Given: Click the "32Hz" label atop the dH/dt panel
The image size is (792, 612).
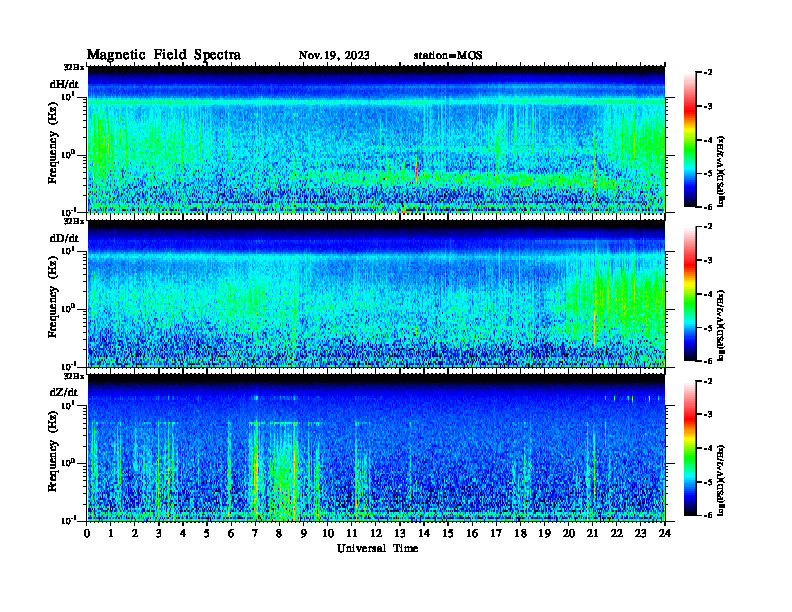Looking at the screenshot, I should (73, 67).
